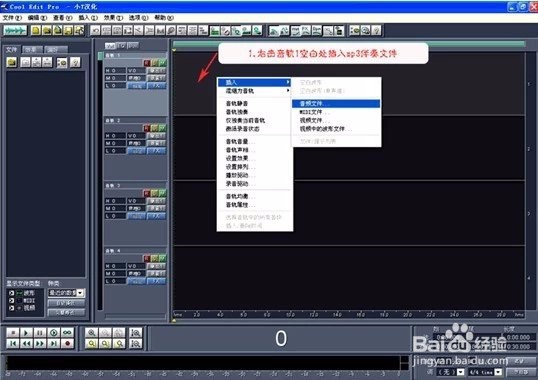Switch to the Vol tab above tracks
The image size is (538, 380).
110,45
